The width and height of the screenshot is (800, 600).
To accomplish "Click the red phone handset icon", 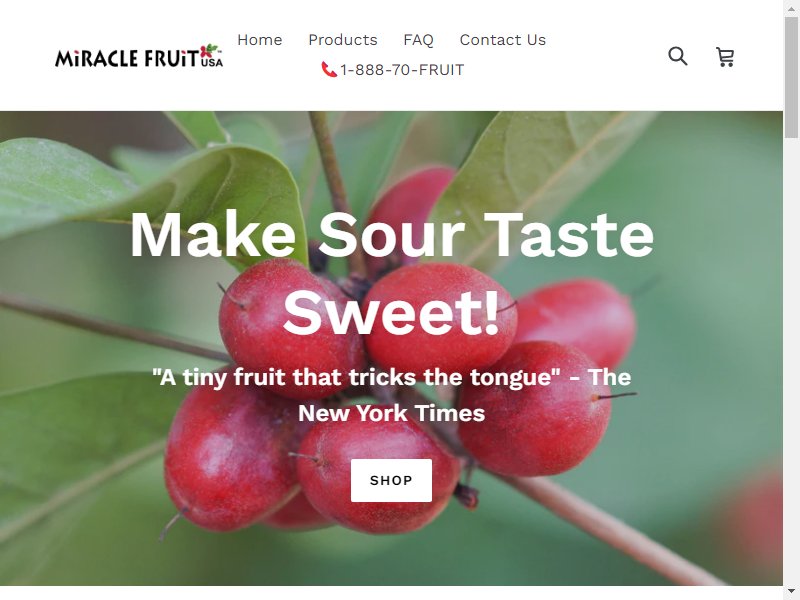I will [329, 69].
